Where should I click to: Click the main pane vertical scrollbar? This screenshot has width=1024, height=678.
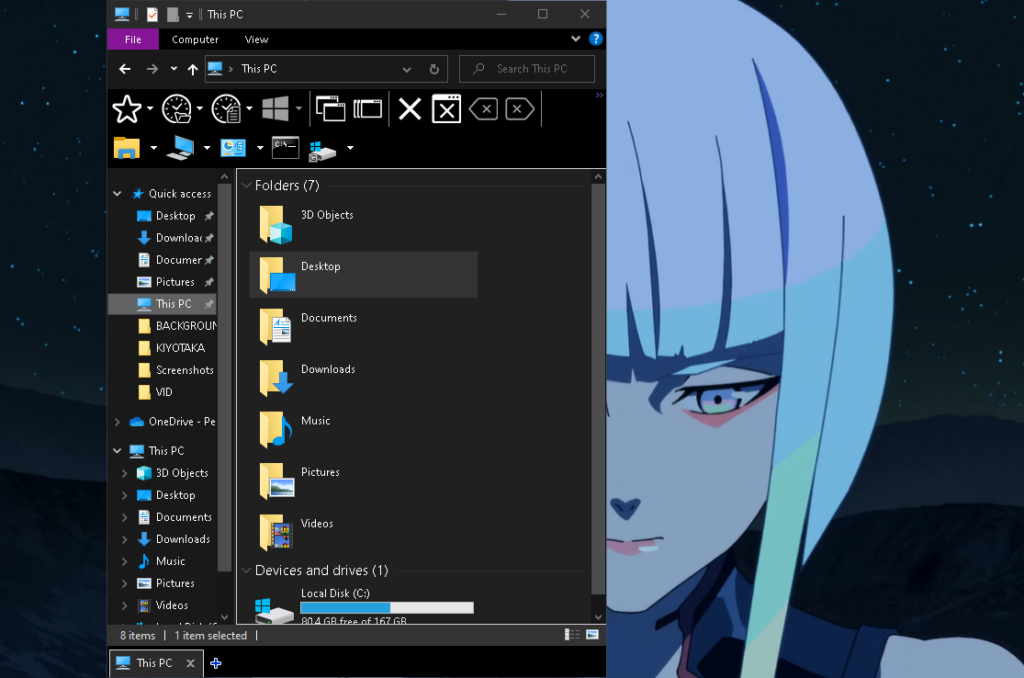point(598,389)
